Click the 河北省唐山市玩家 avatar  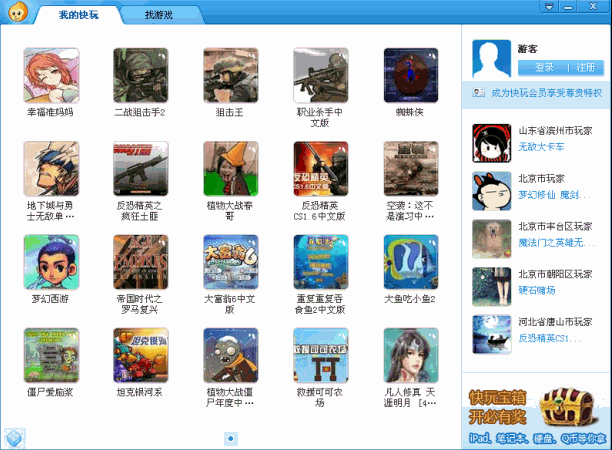click(x=491, y=334)
